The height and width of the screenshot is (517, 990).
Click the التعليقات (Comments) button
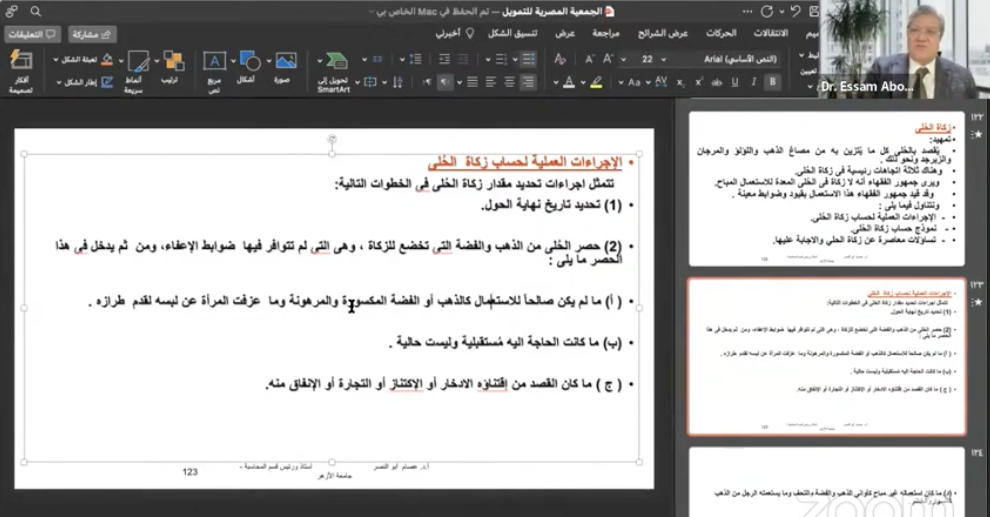32,34
